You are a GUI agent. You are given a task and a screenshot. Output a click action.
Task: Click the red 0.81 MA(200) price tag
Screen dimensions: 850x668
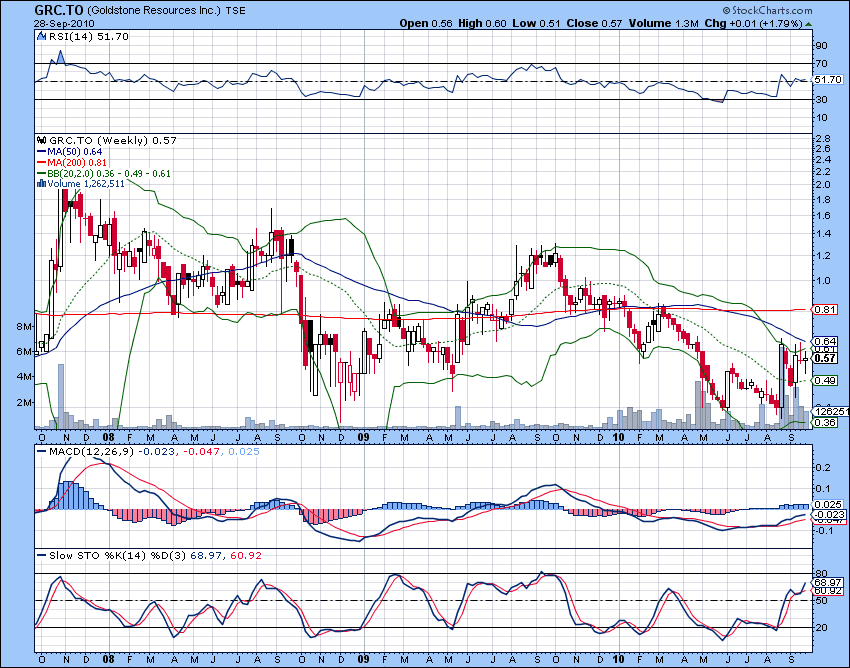[825, 310]
